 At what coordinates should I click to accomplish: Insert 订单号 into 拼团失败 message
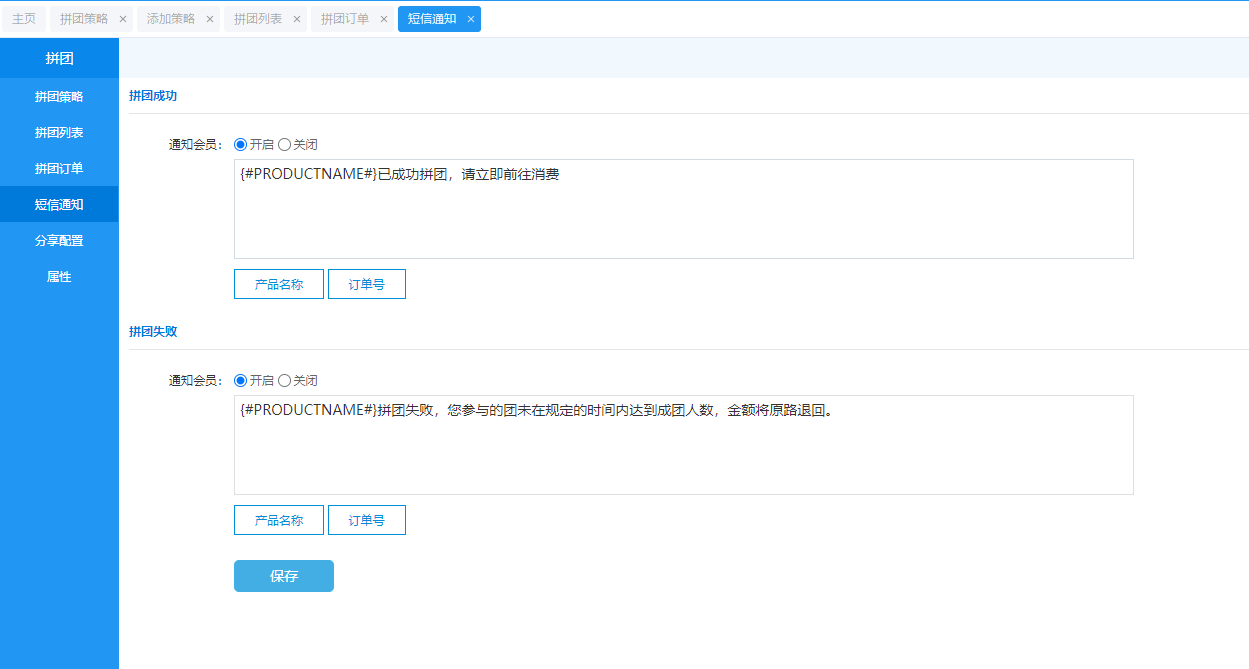pos(366,520)
